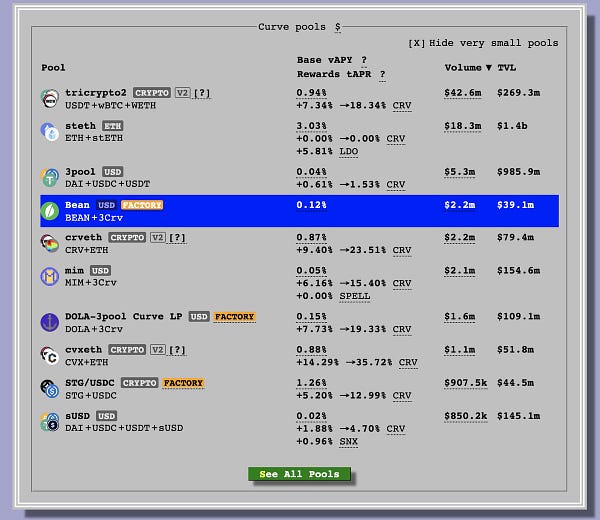Open the Rewards tAPR help question mark
The width and height of the screenshot is (600, 520).
click(x=382, y=74)
